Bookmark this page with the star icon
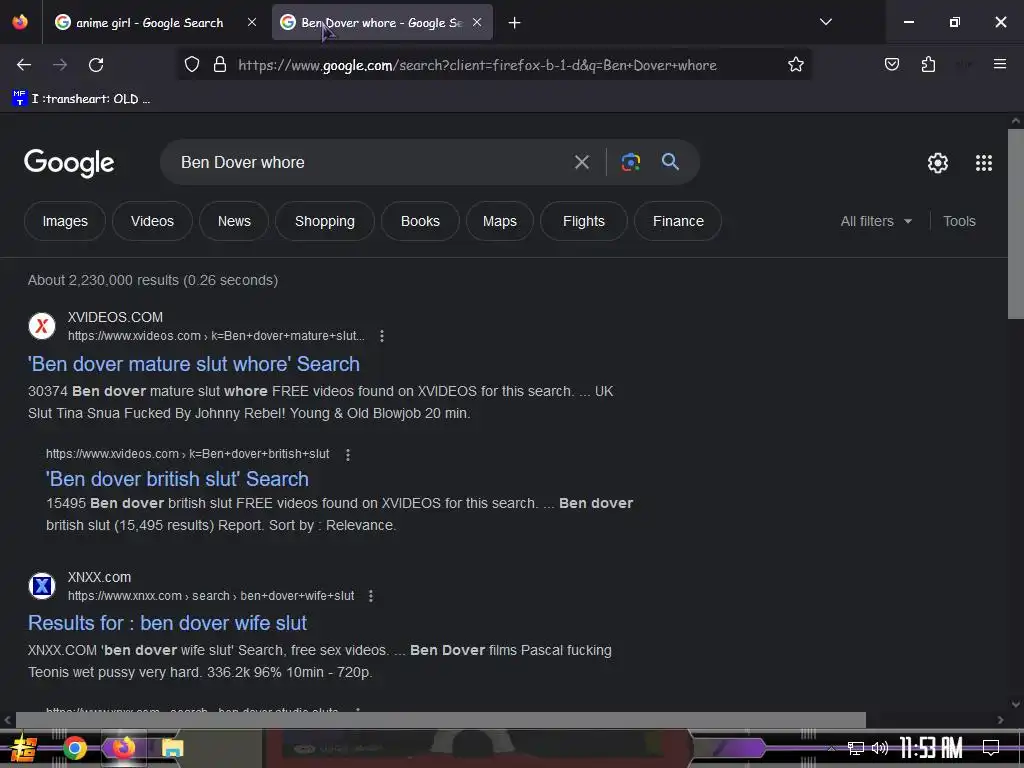Viewport: 1024px width, 768px height. point(795,65)
